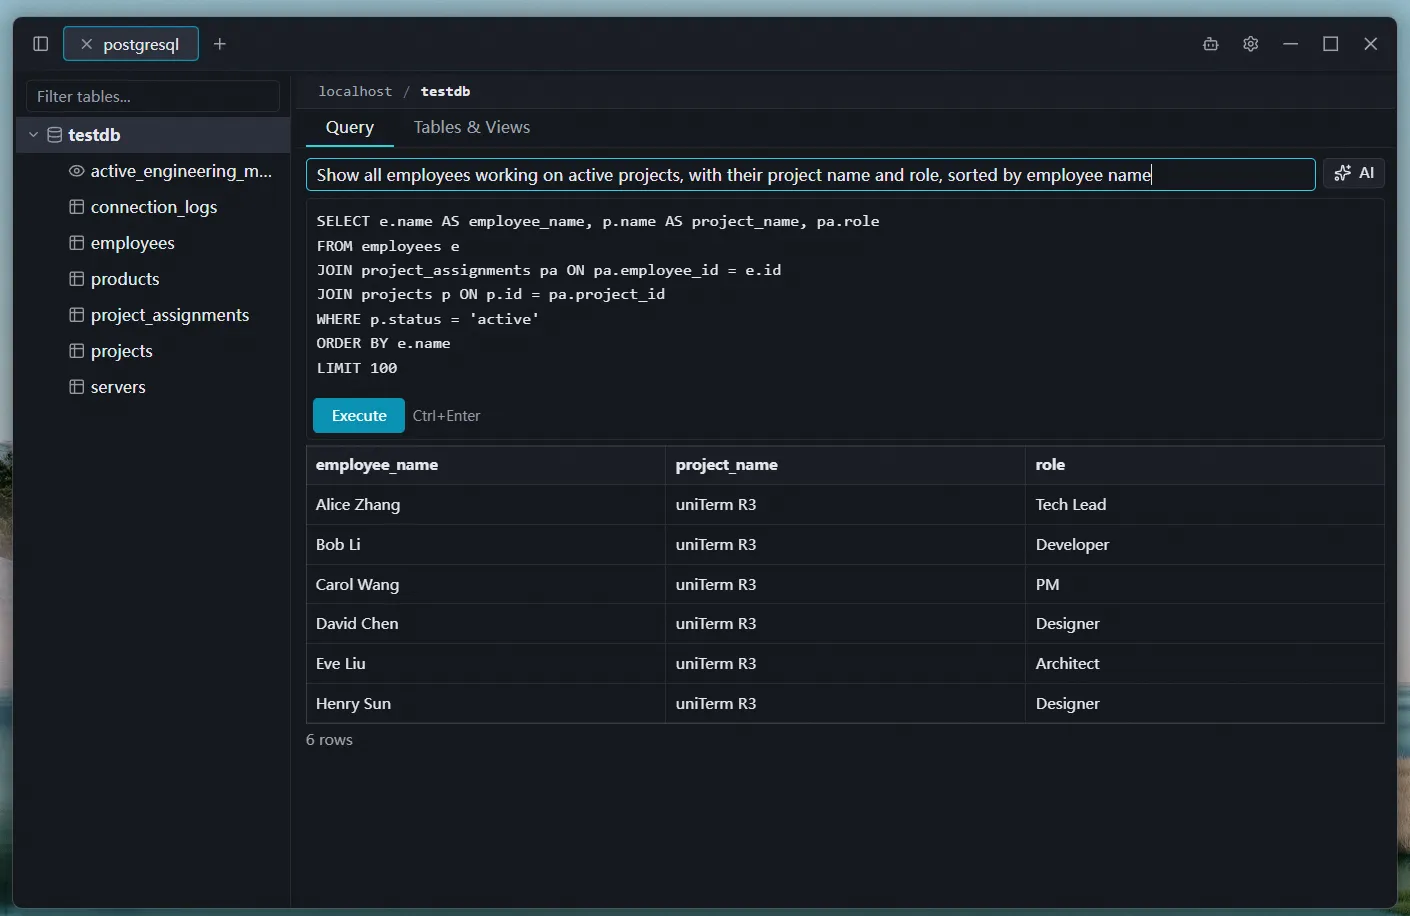
Task: Click the table icon beside products
Action: pos(76,279)
